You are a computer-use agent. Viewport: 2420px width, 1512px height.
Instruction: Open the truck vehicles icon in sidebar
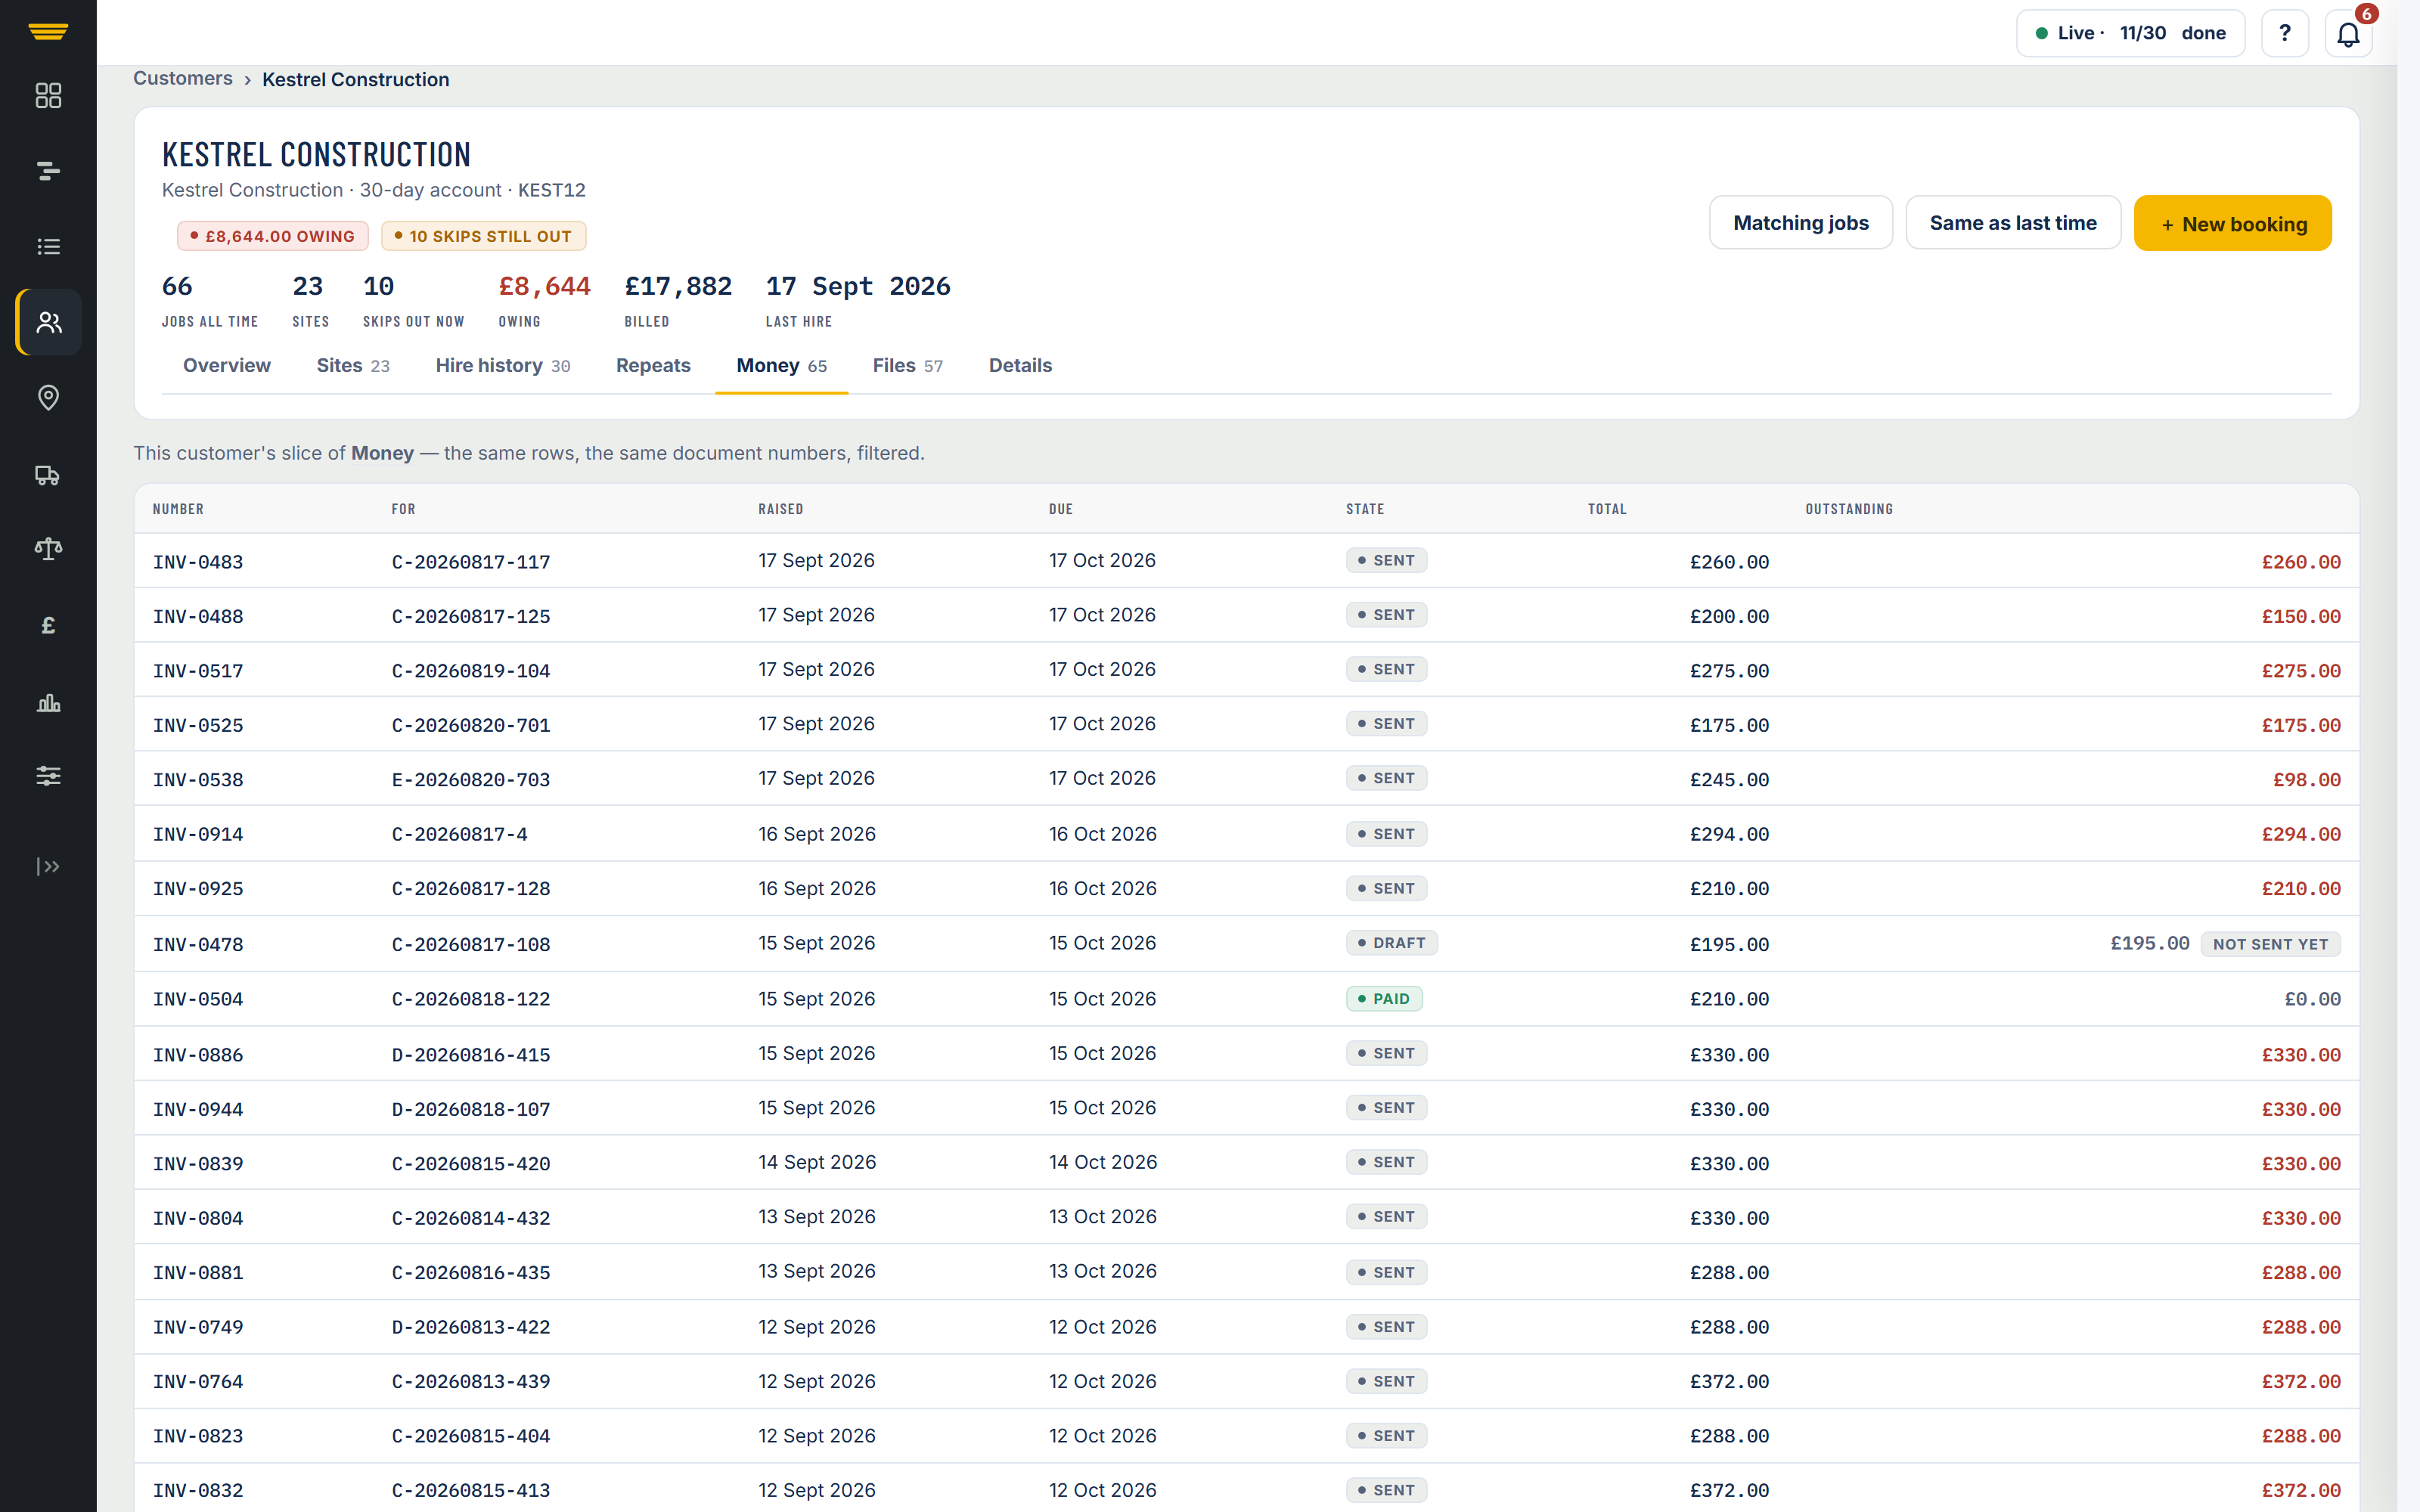[x=48, y=474]
